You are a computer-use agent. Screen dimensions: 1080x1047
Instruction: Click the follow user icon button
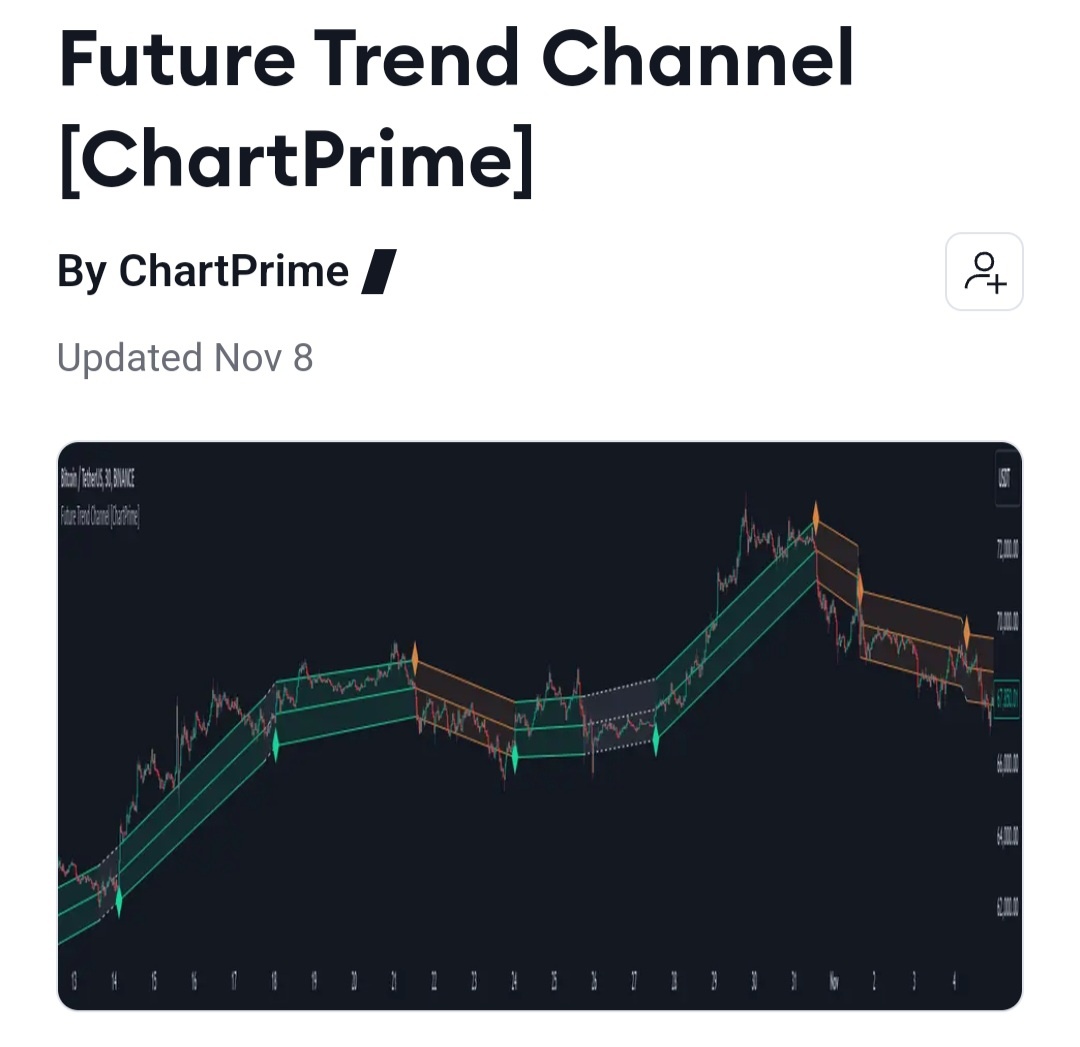(984, 272)
